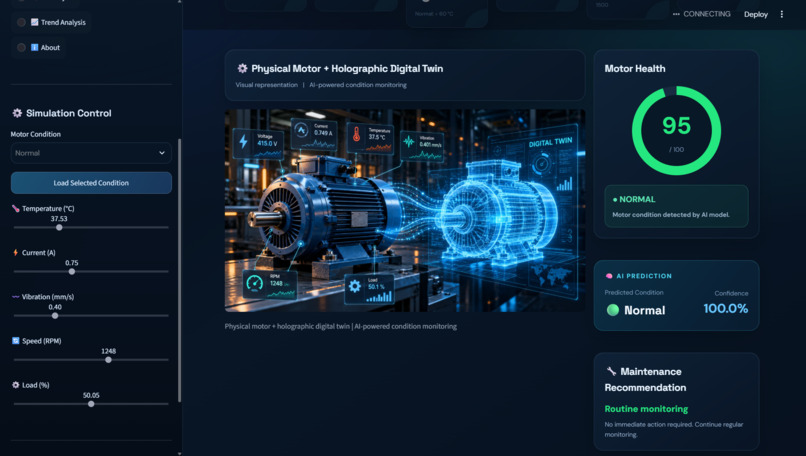
Task: Click the Simulation Control gear icon
Action: [17, 113]
